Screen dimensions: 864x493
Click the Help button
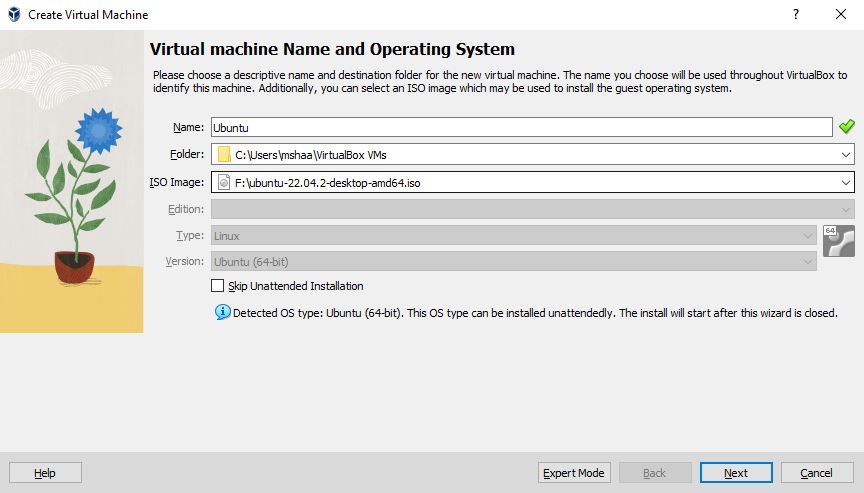(x=45, y=473)
